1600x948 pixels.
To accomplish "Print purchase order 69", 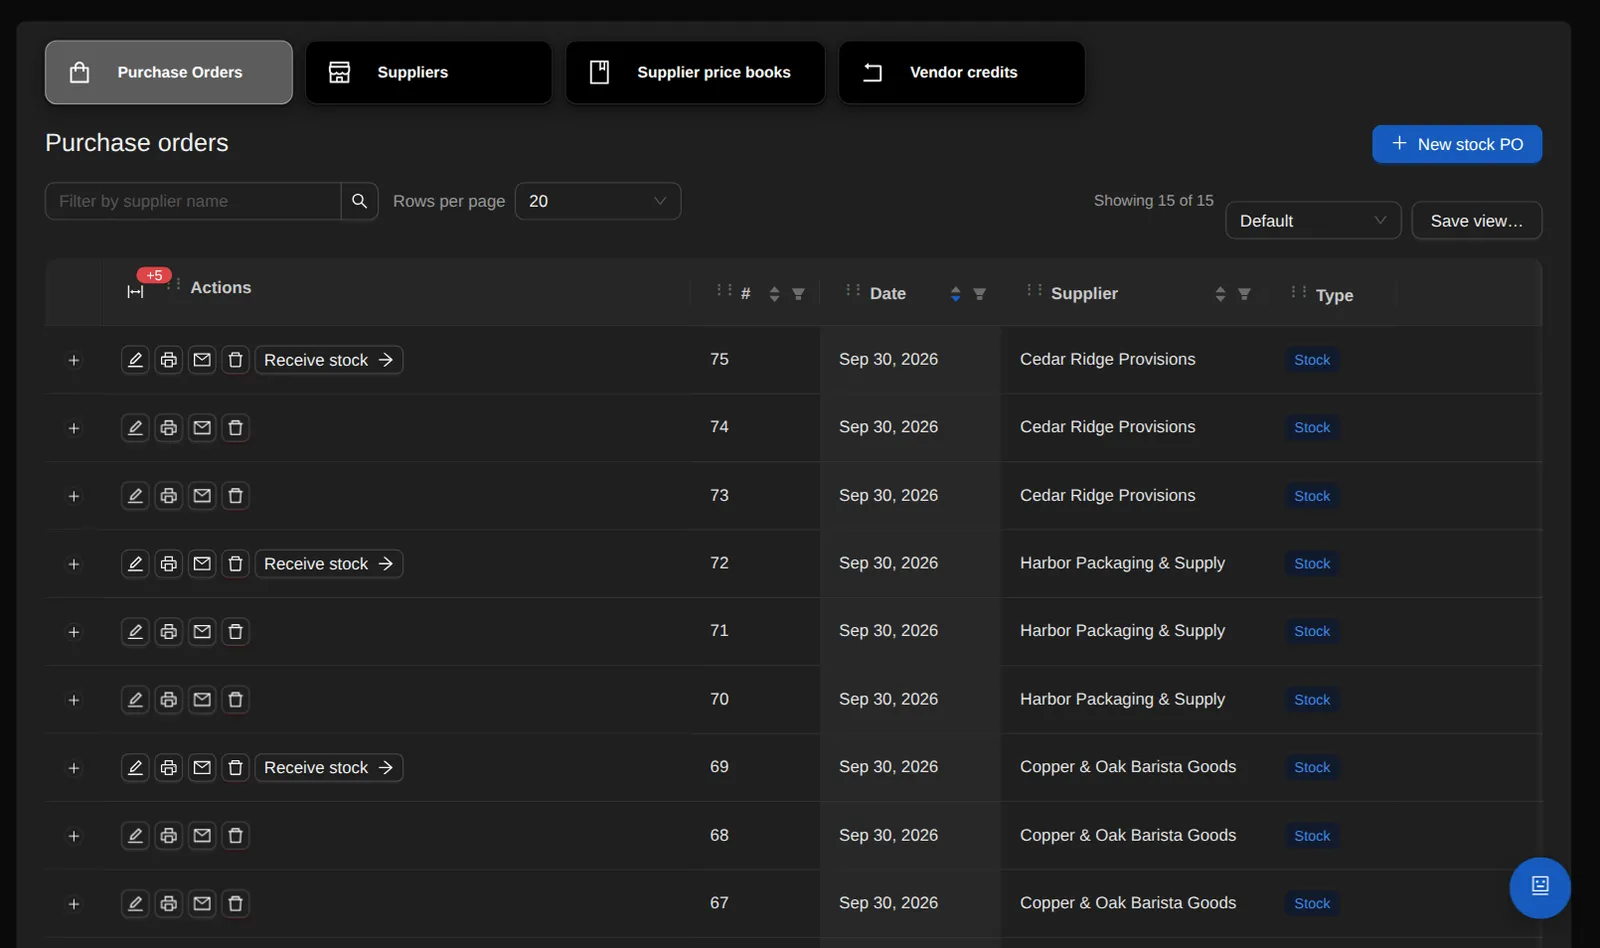I will tap(169, 768).
